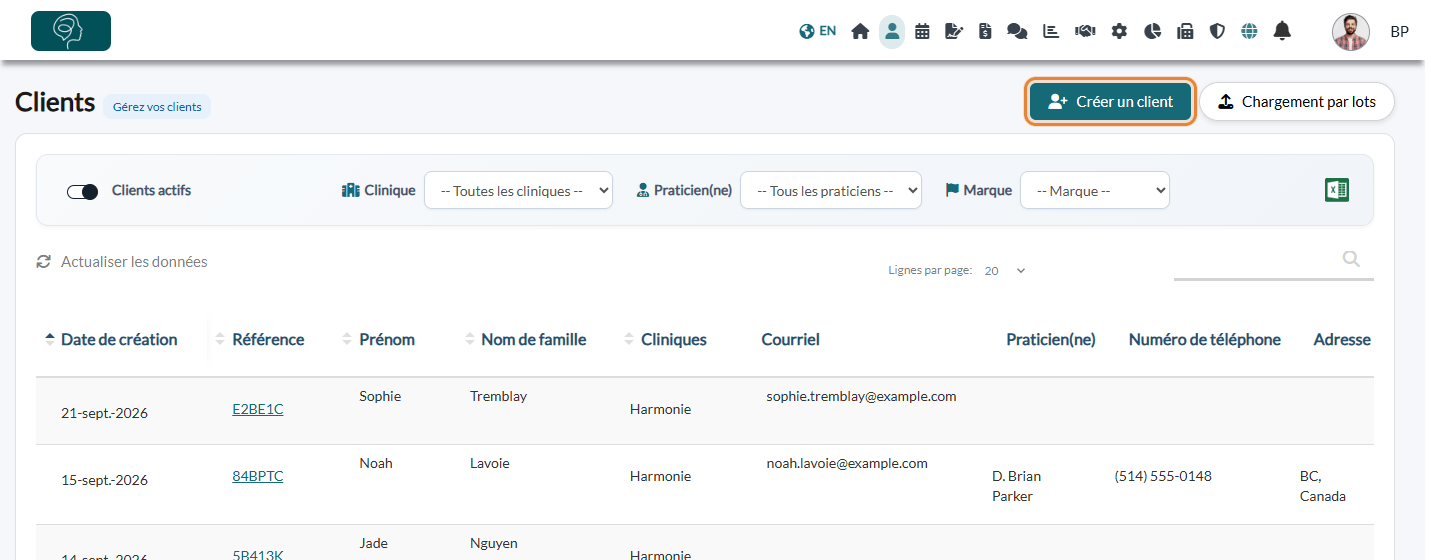1440x560 pixels.
Task: Click Actualiser les données
Action: click(134, 261)
